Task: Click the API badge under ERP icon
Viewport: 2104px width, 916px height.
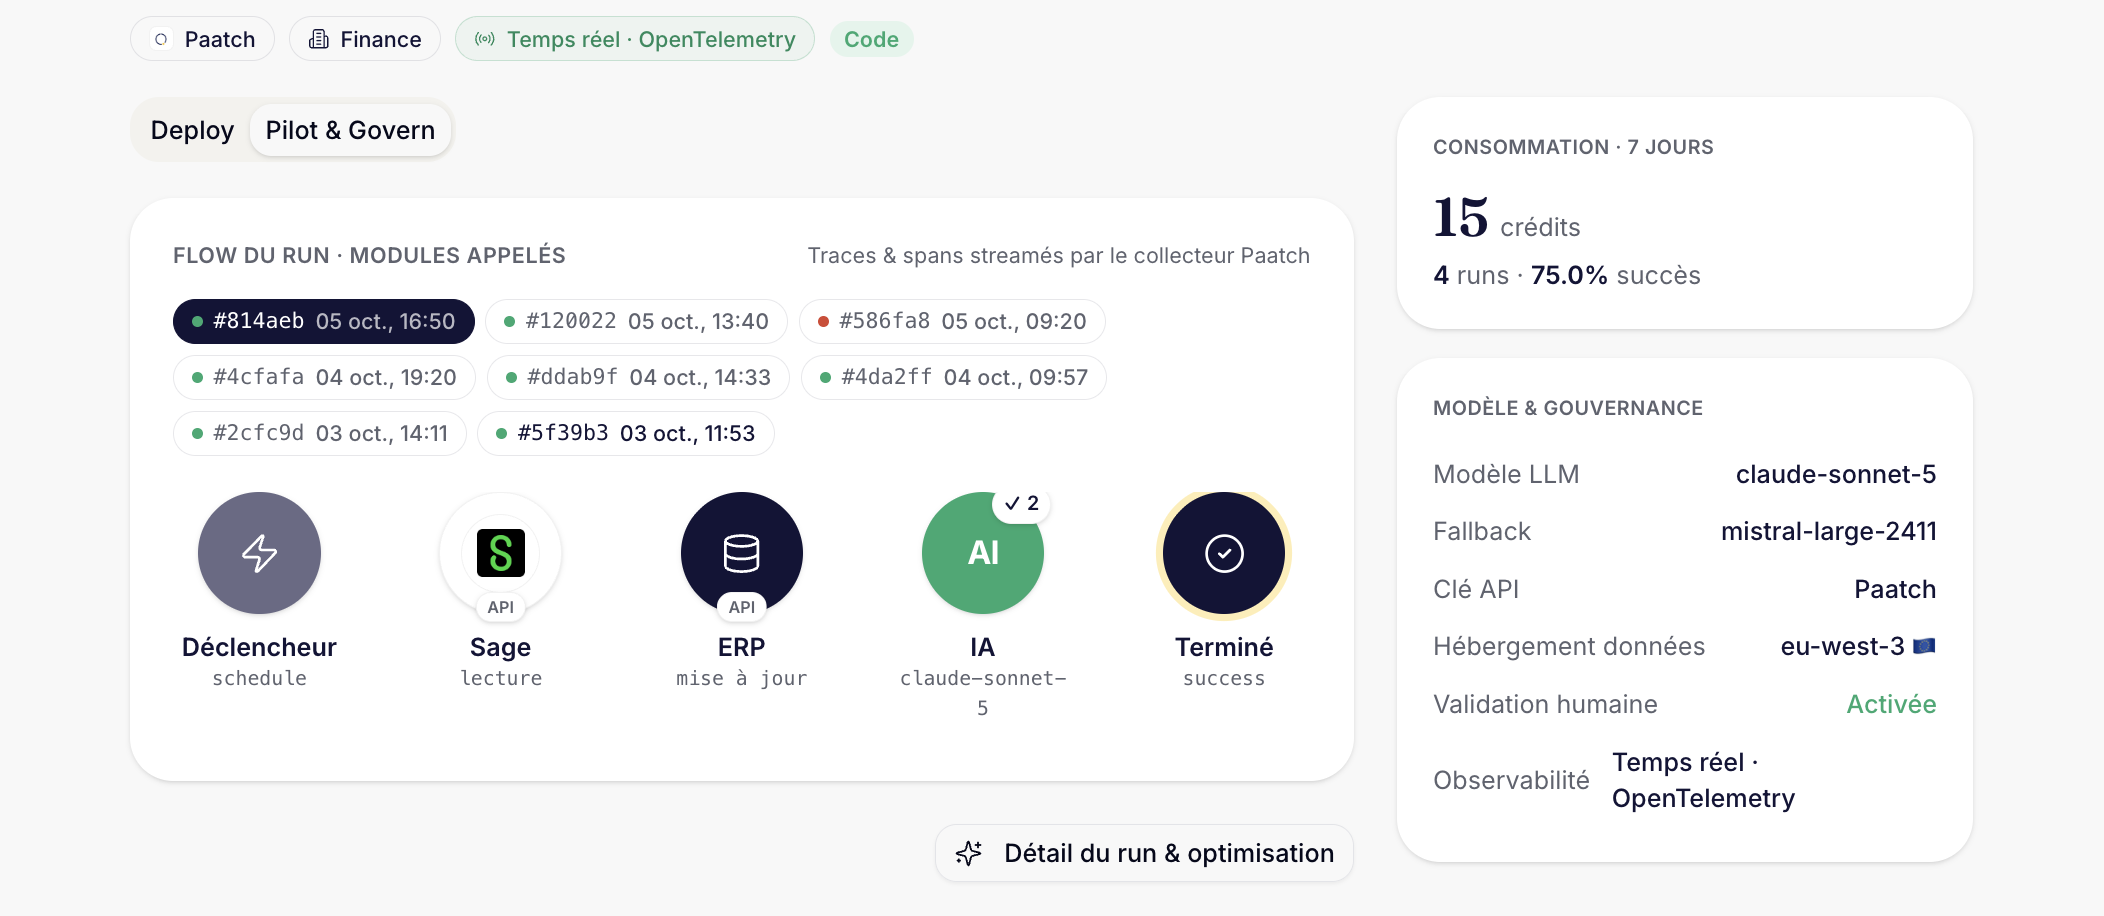Action: tap(742, 607)
